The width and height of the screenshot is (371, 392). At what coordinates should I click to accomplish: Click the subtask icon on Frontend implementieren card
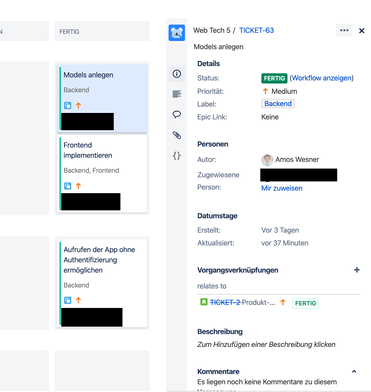pyautogui.click(x=67, y=186)
